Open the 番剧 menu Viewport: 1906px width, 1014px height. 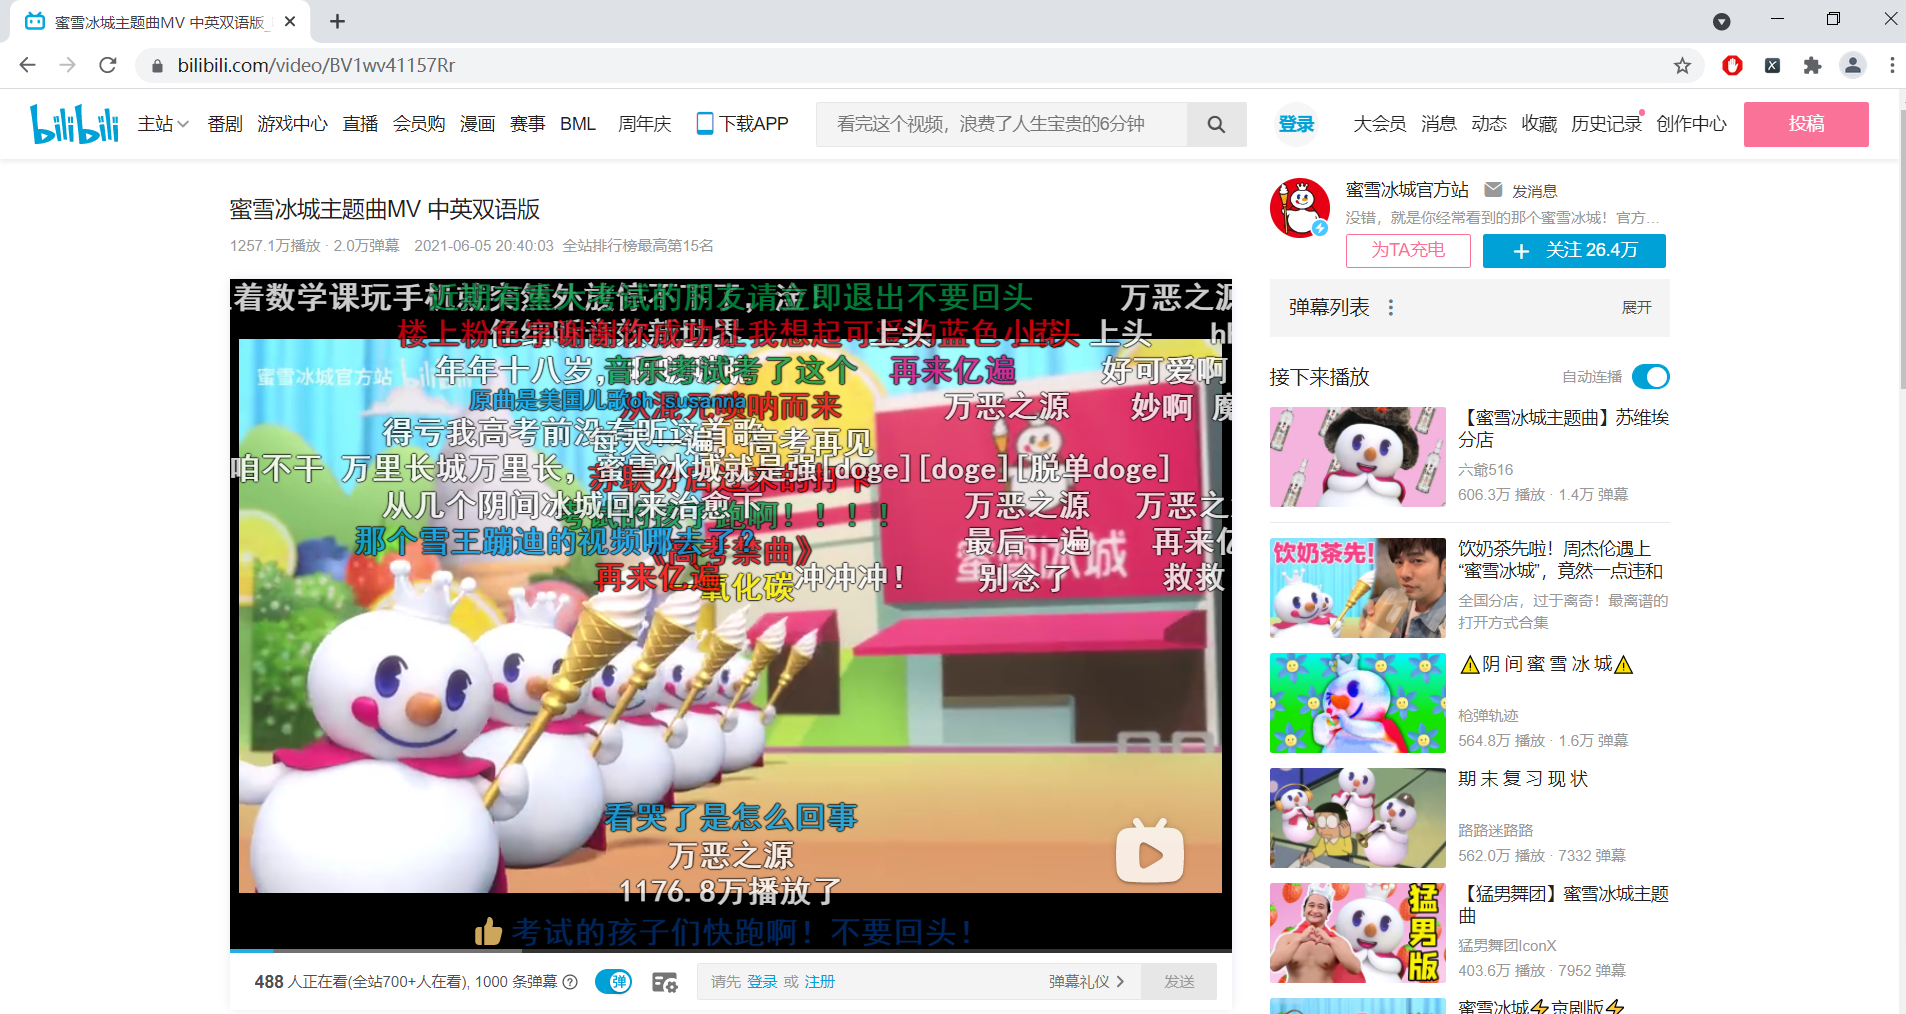[x=225, y=124]
